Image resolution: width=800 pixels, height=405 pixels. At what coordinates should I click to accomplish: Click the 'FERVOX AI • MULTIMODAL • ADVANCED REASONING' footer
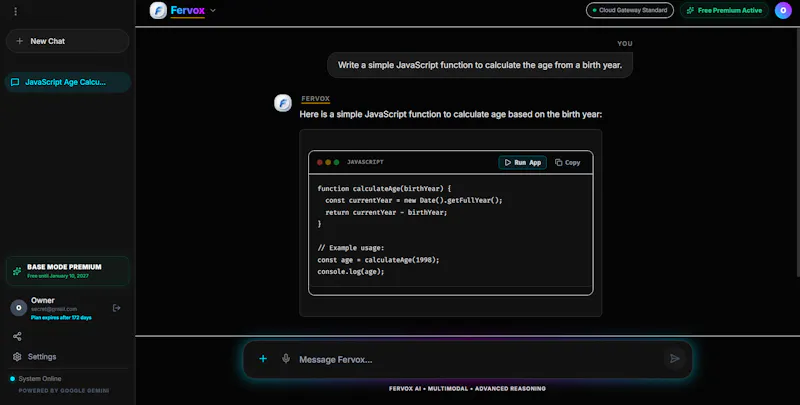point(467,388)
